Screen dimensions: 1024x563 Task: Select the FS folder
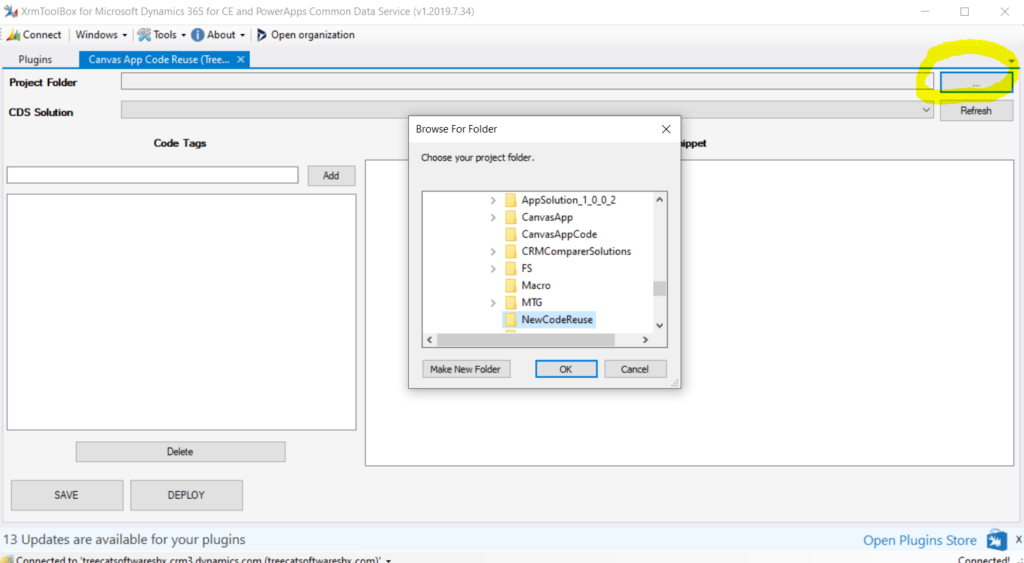pyautogui.click(x=526, y=268)
